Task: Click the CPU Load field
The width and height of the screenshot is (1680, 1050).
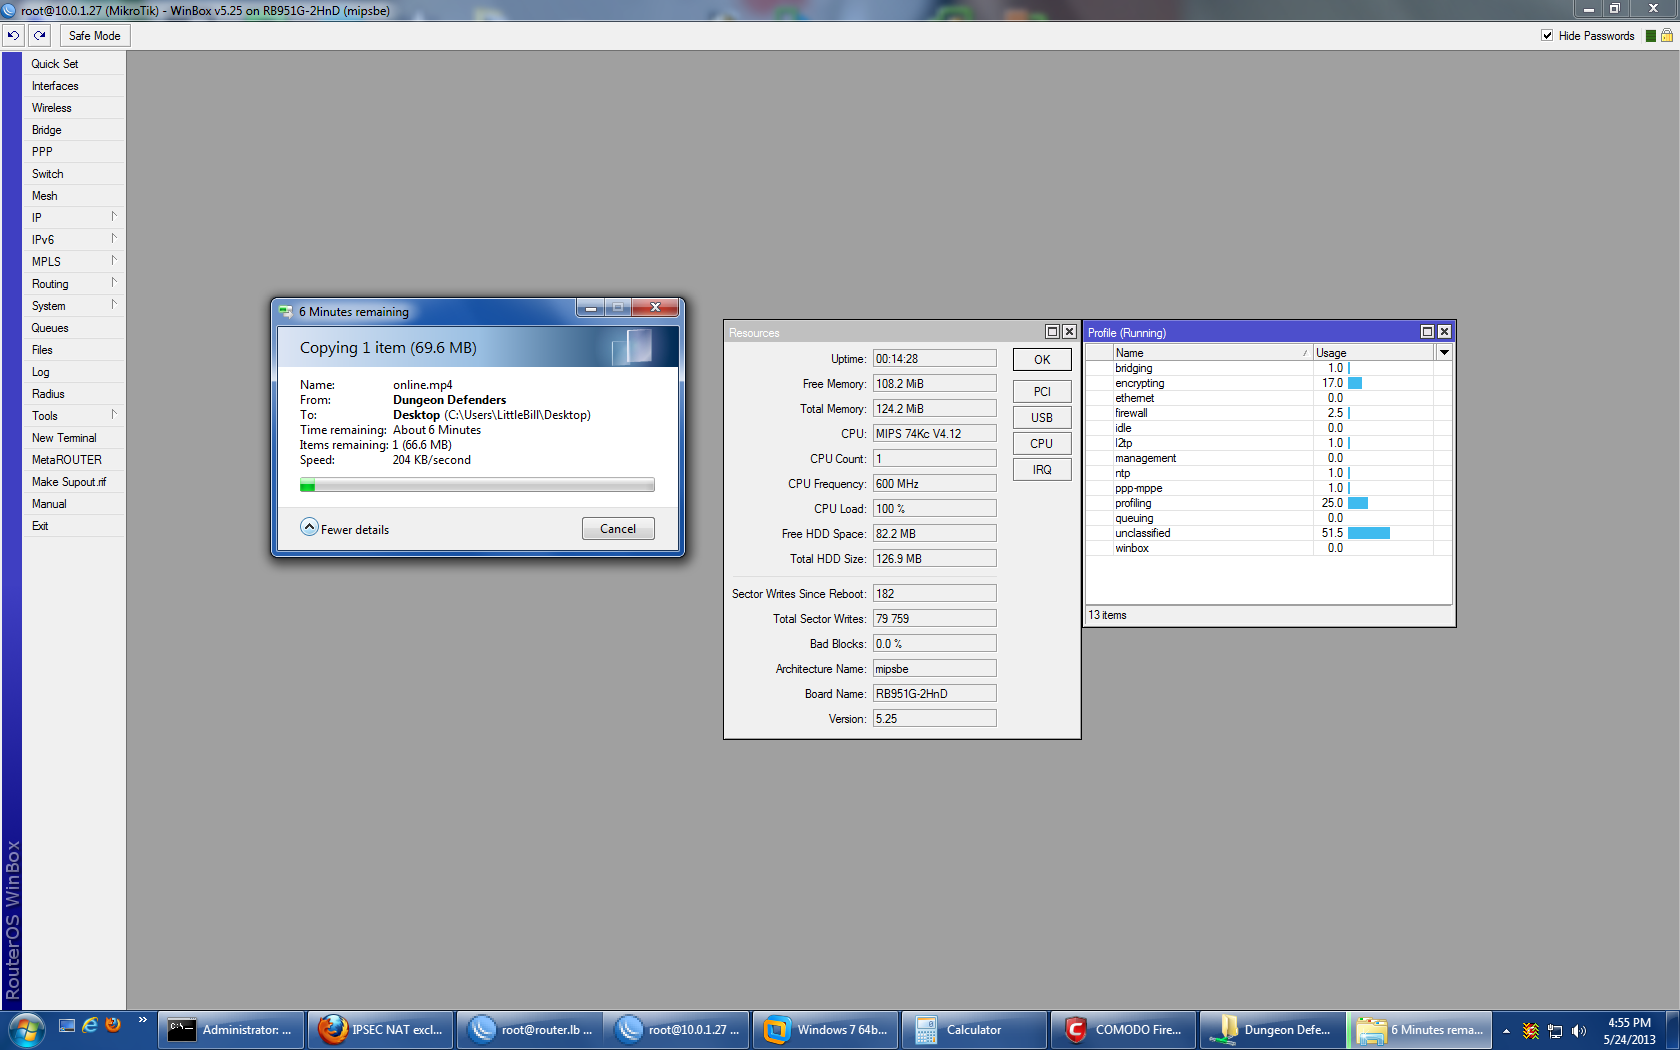Action: (x=935, y=509)
